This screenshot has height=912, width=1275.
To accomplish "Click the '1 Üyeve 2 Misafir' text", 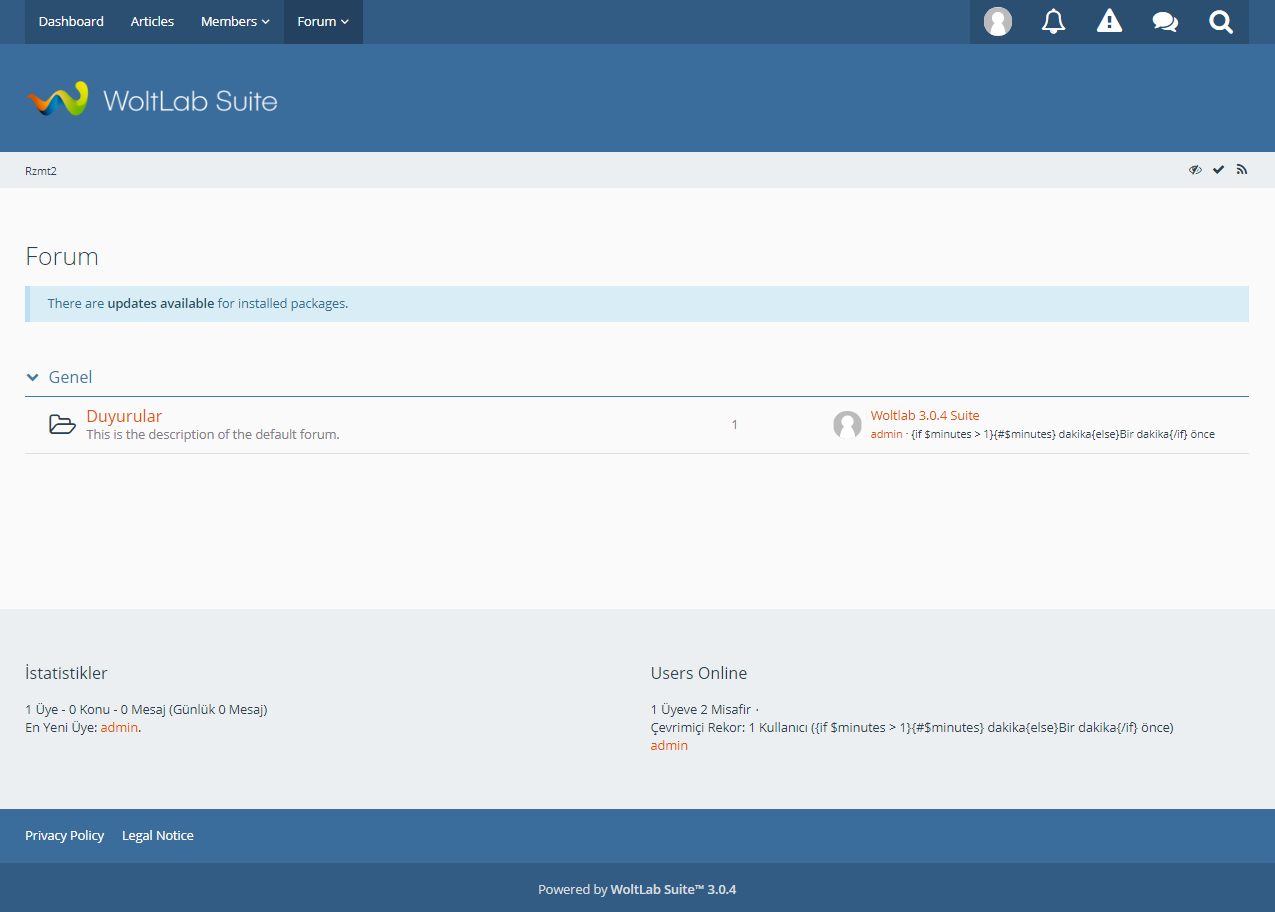I will click(x=701, y=709).
